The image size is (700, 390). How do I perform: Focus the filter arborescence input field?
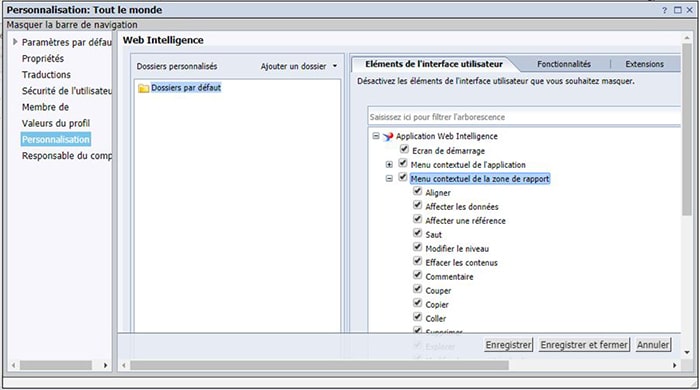click(x=524, y=117)
